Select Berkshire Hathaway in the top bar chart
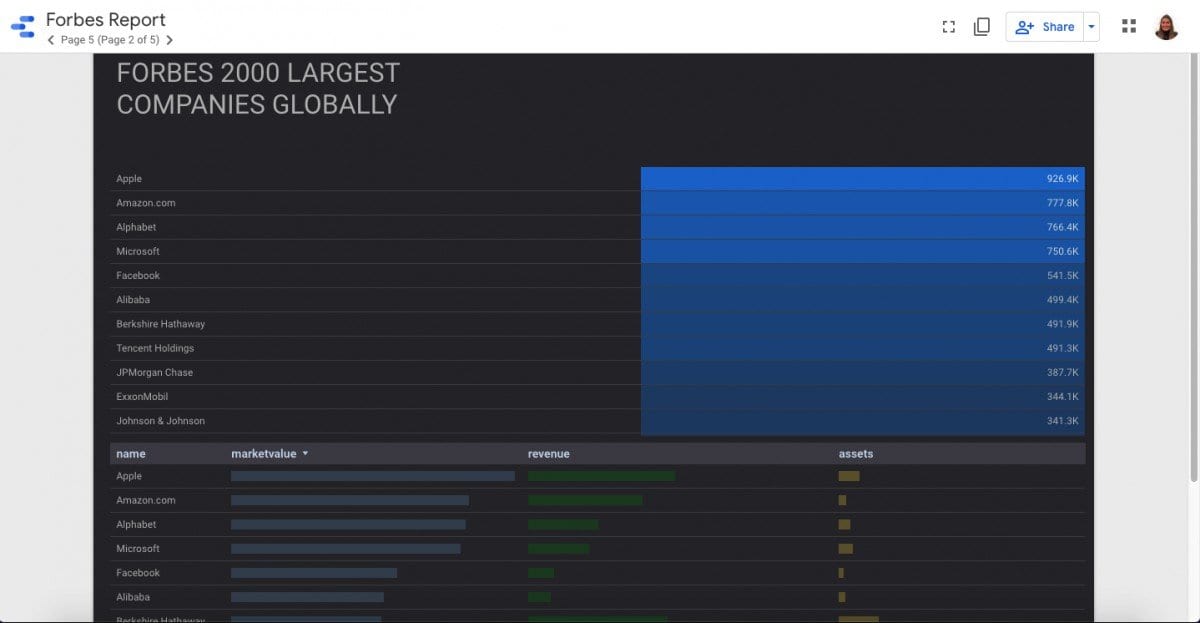Viewport: 1200px width, 623px height. (161, 324)
